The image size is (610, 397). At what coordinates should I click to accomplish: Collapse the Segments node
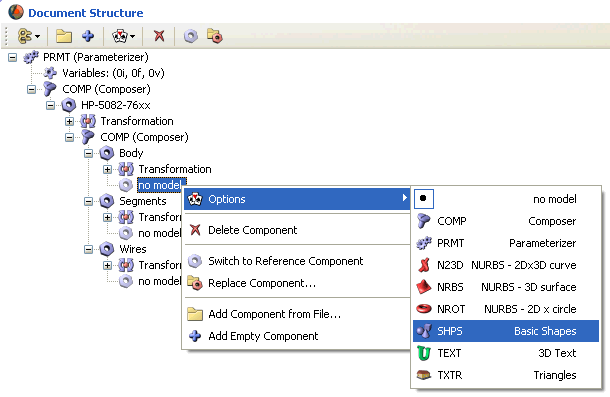click(x=88, y=201)
